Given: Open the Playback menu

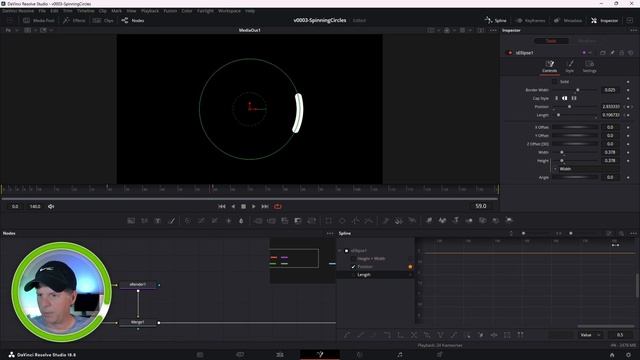Looking at the screenshot, I should tap(150, 11).
